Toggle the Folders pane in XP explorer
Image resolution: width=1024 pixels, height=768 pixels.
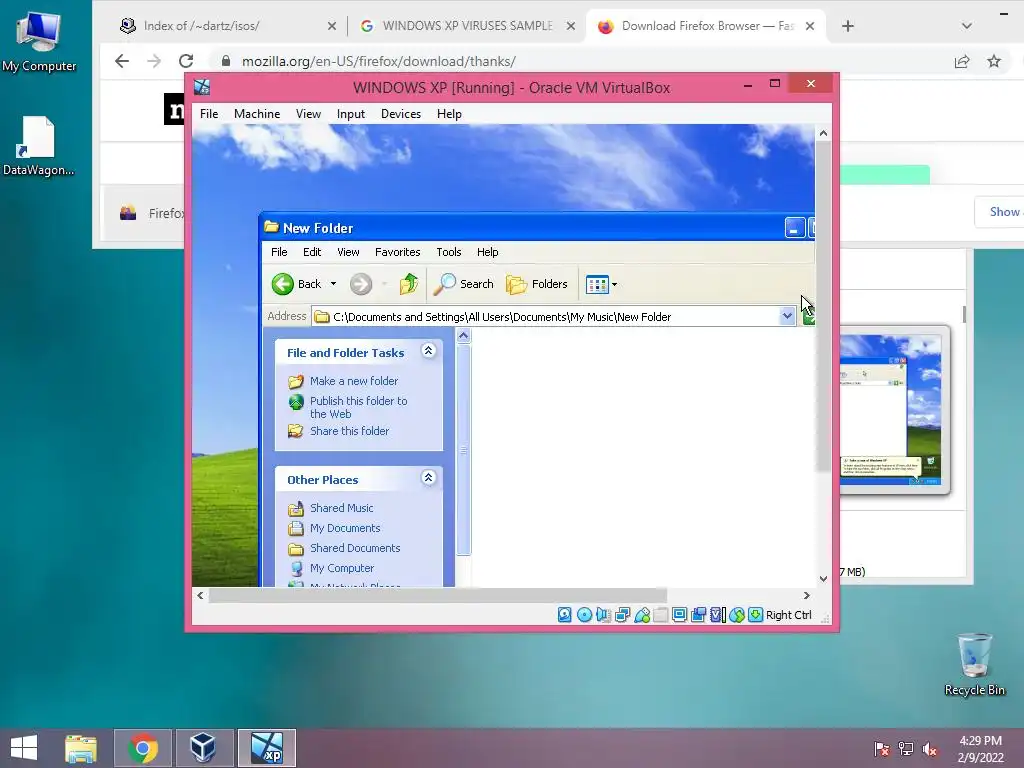pyautogui.click(x=537, y=284)
